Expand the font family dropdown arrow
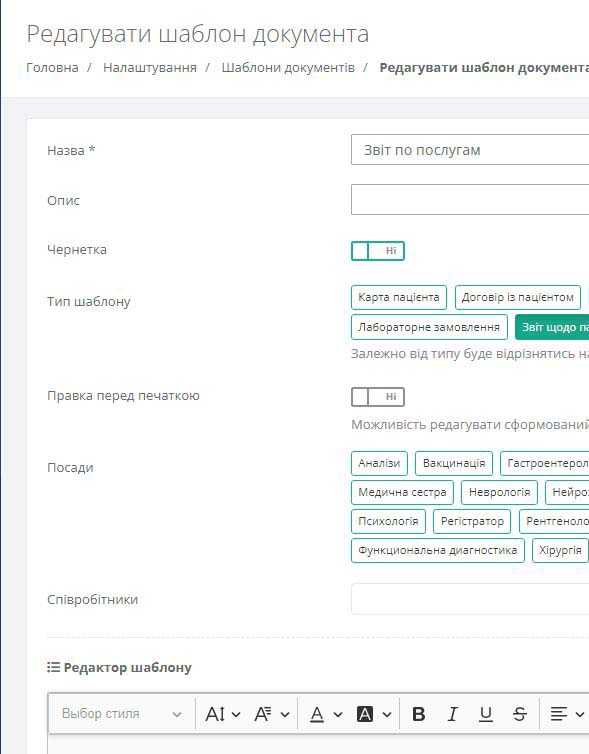 coord(285,715)
